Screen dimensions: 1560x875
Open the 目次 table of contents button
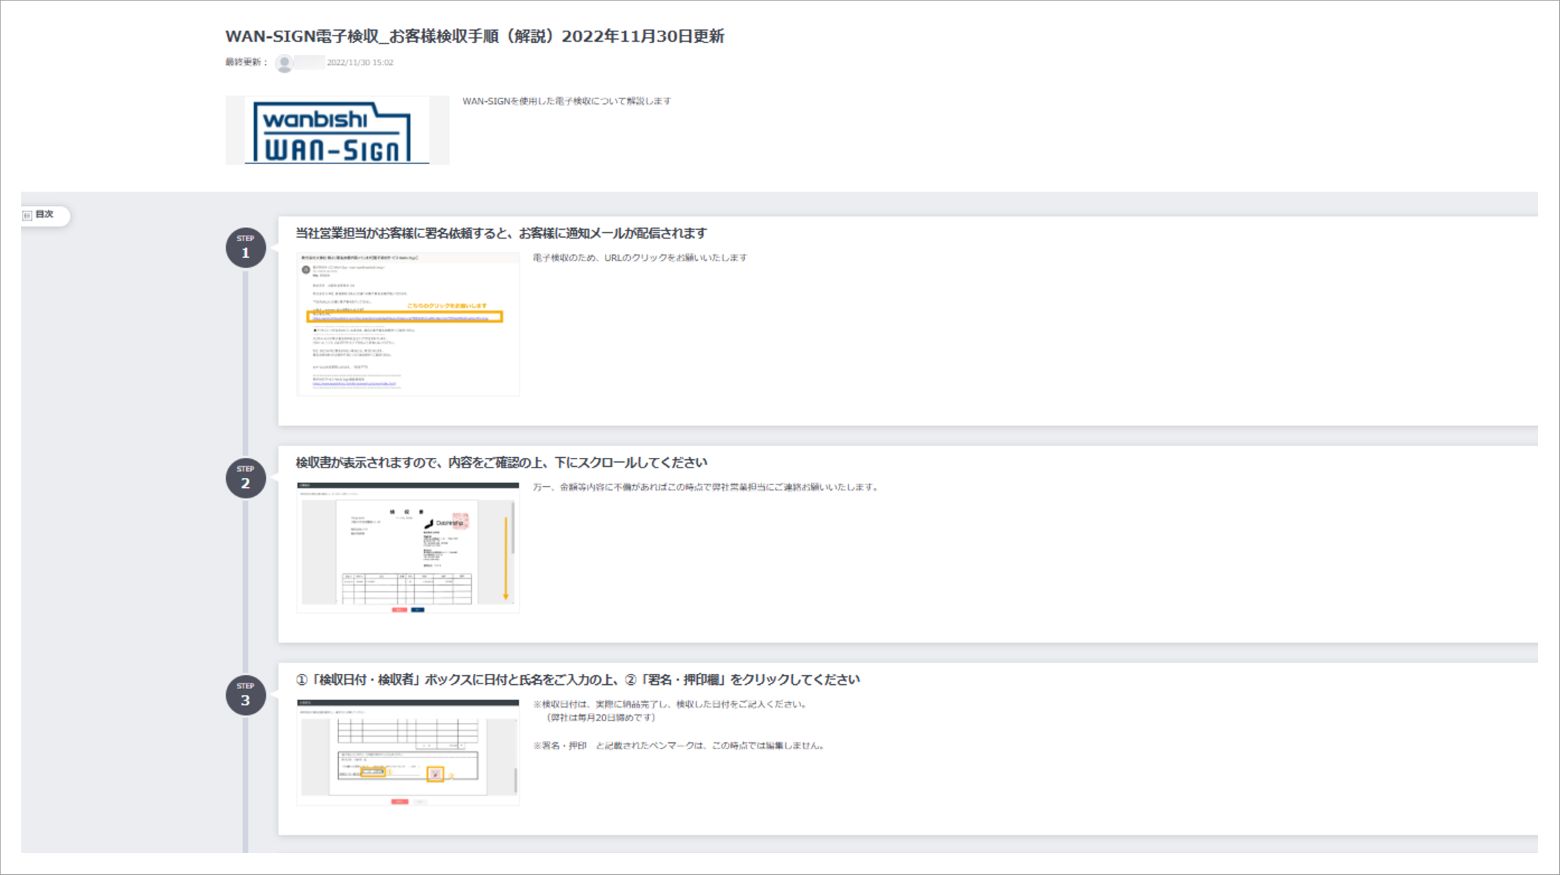point(46,215)
